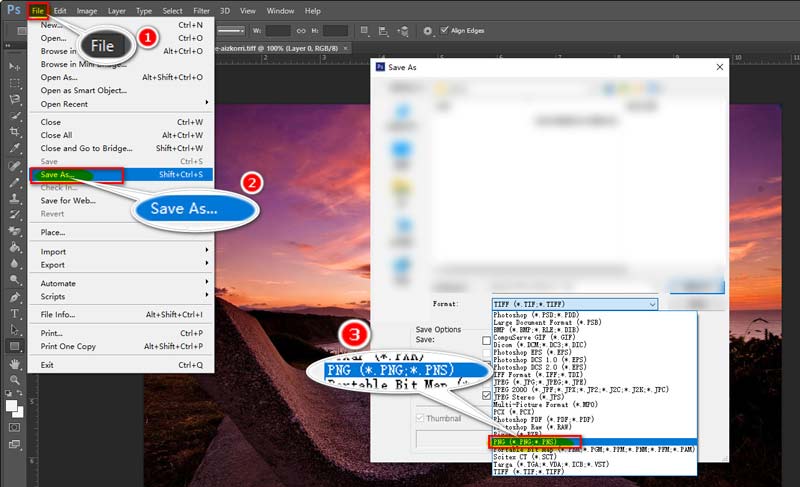
Task: Select the Rectangle shape tool
Action: pyautogui.click(x=14, y=346)
